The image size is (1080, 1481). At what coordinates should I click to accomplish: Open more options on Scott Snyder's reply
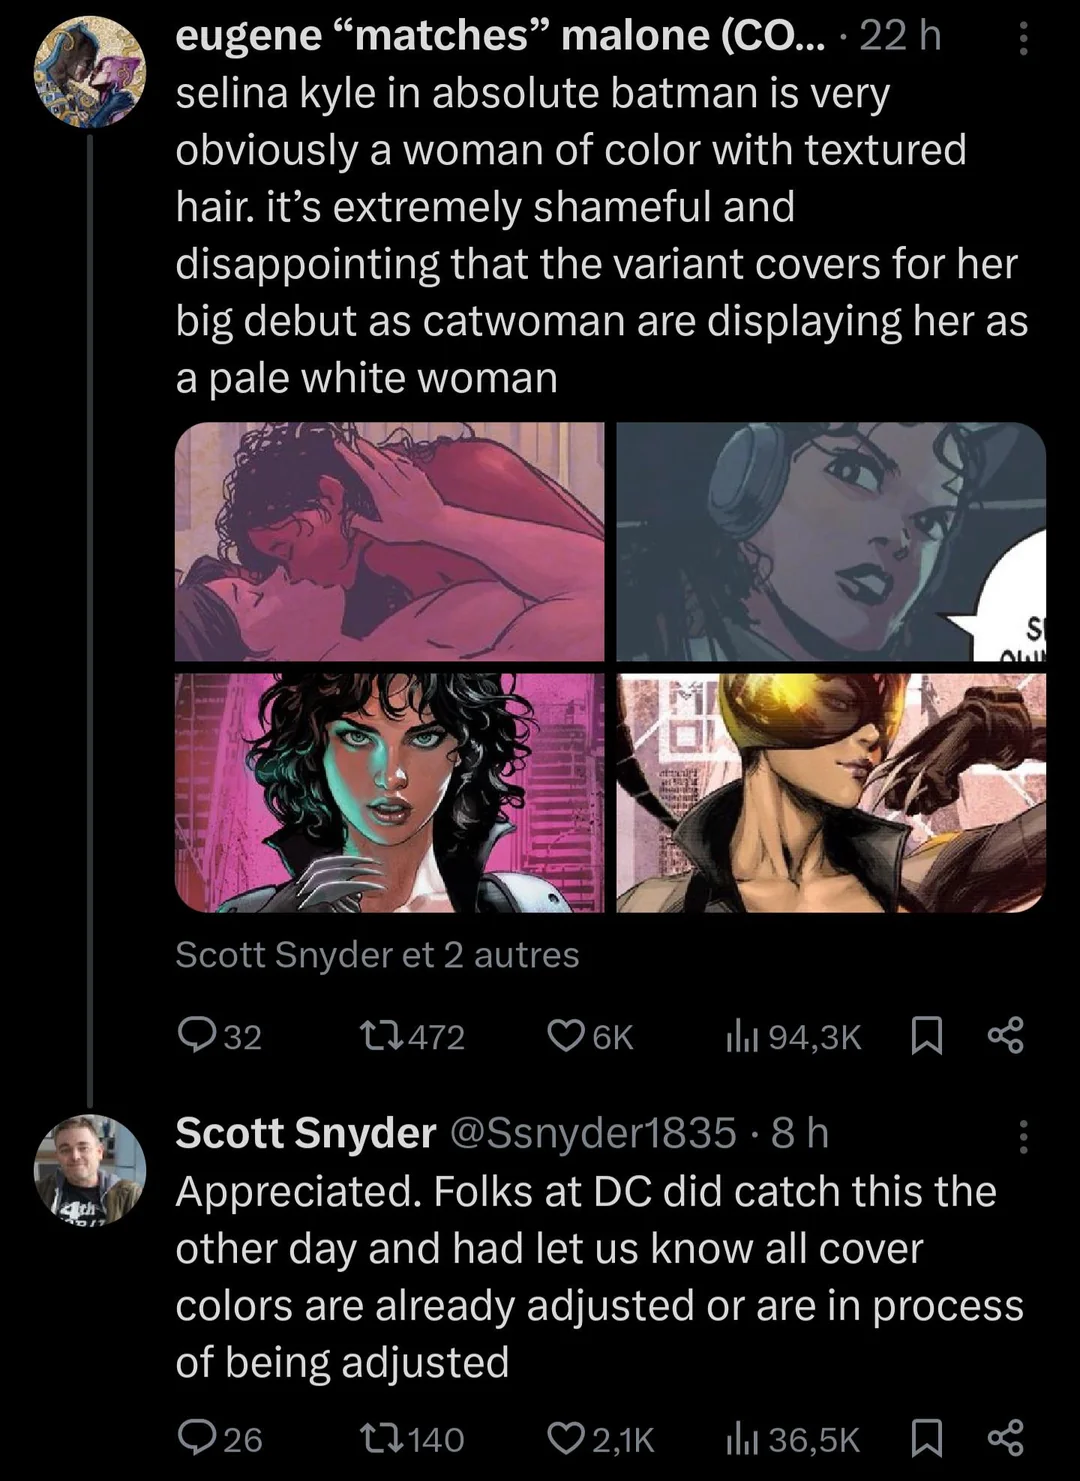1022,1137
